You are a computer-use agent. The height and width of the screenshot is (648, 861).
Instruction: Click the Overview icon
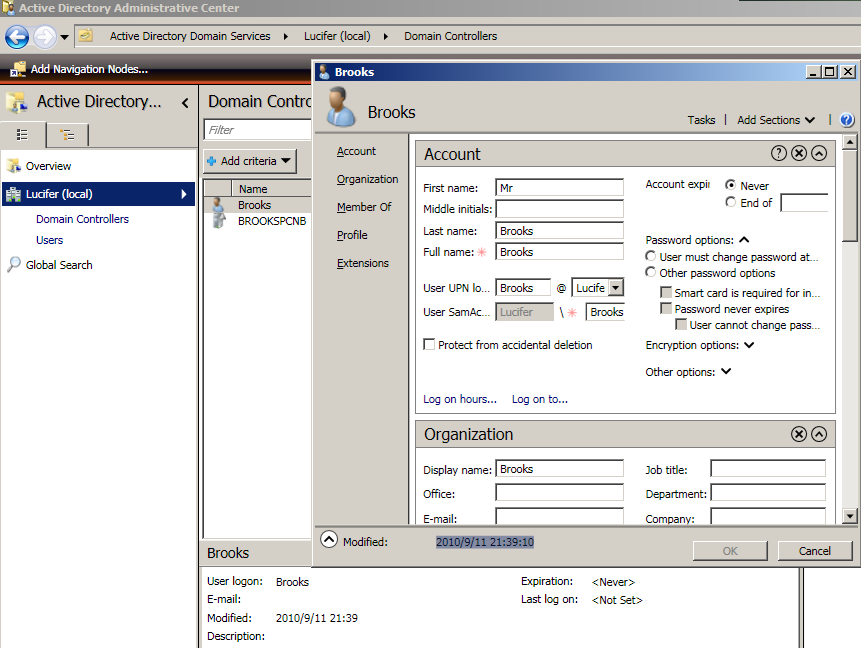[14, 165]
